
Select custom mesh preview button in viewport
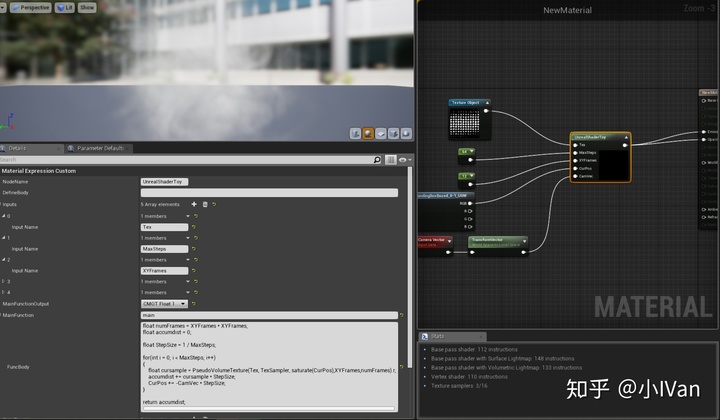[406, 134]
